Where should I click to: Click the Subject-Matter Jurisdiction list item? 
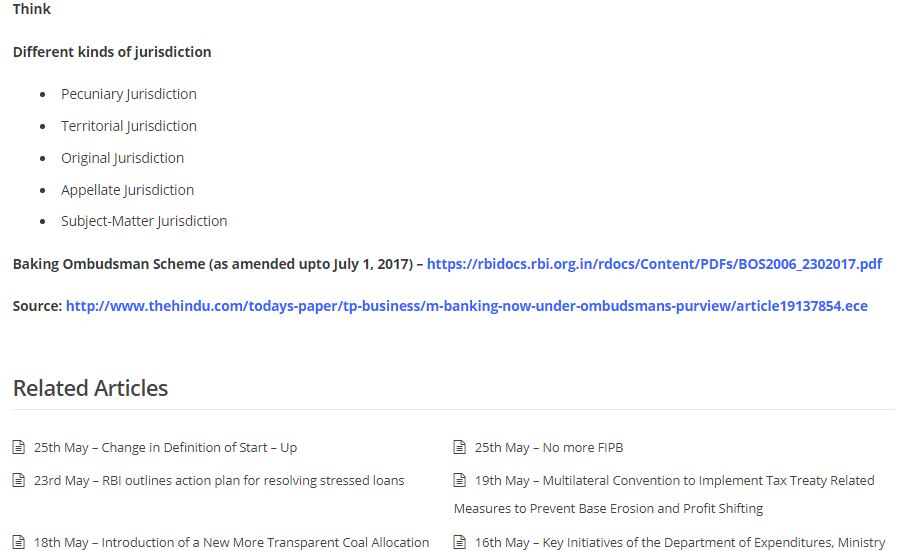tap(144, 221)
